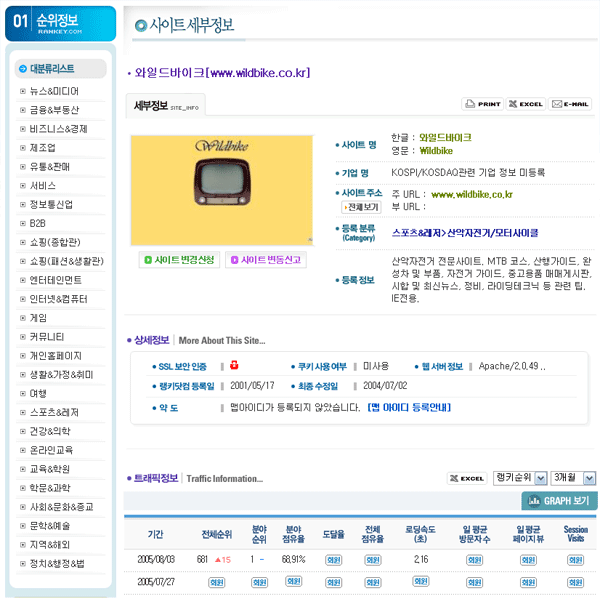This screenshot has width=600, height=599.
Task: Click the Wildbike site thumbnail
Action: [x=222, y=190]
